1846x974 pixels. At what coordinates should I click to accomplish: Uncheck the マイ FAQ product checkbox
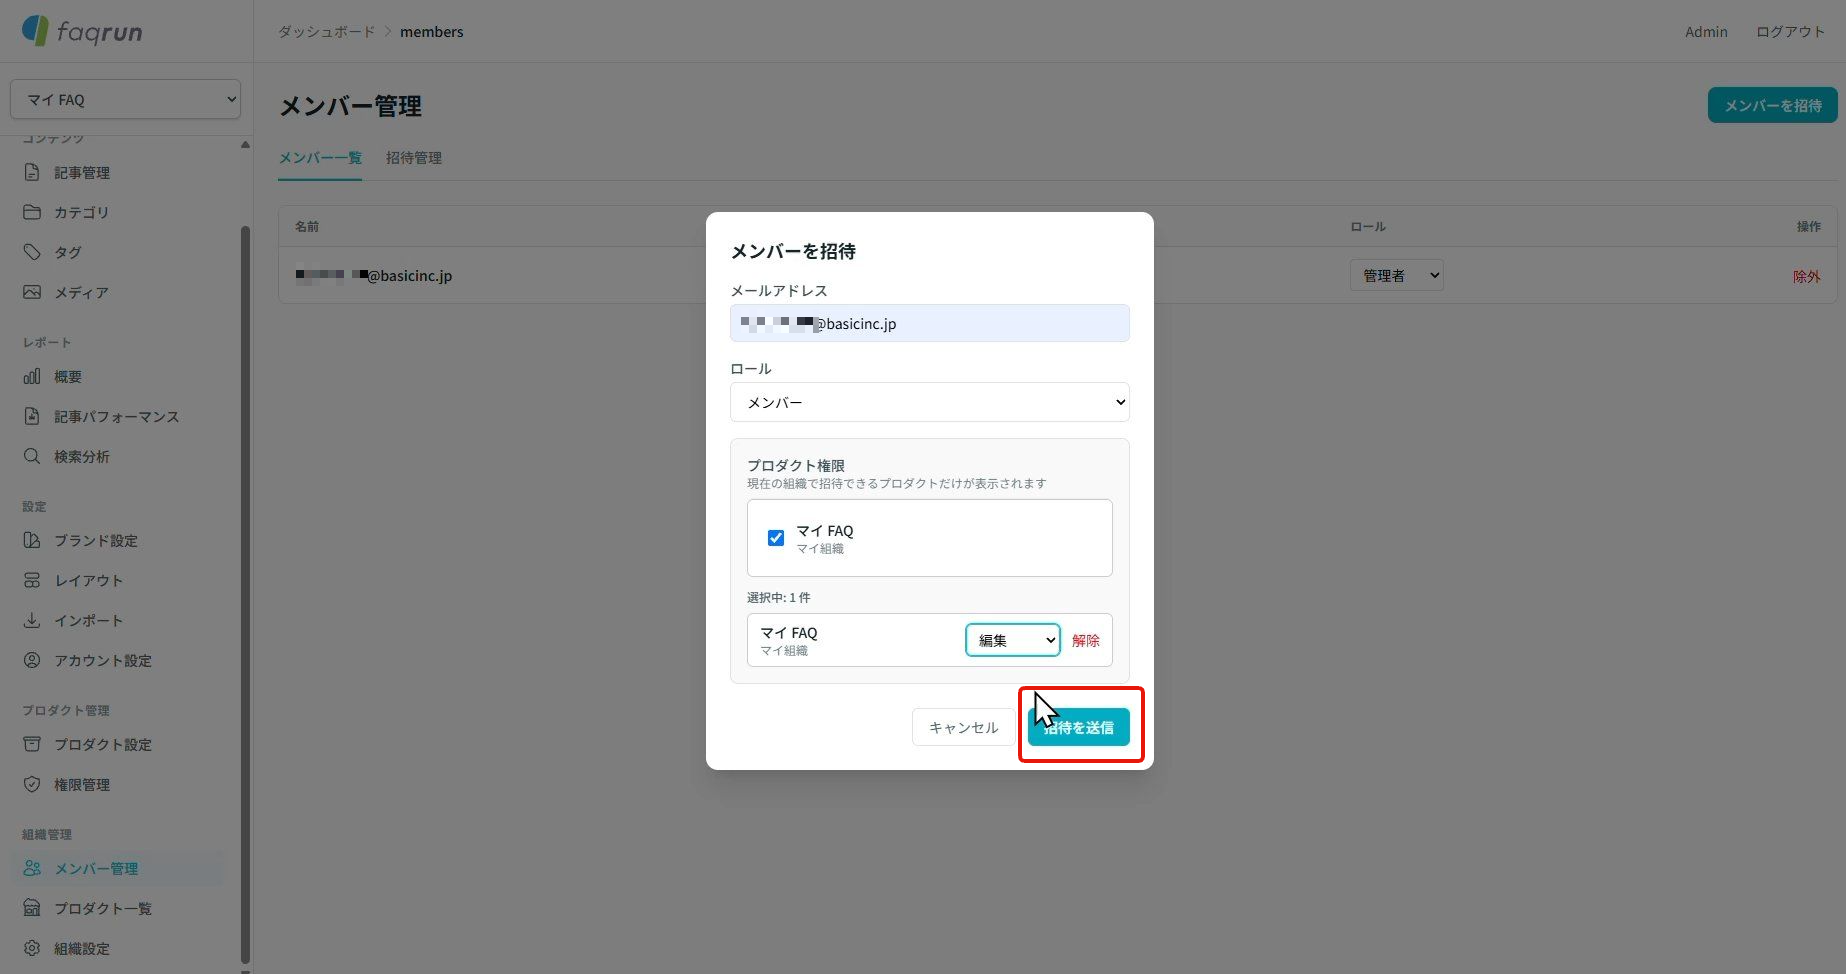[776, 538]
